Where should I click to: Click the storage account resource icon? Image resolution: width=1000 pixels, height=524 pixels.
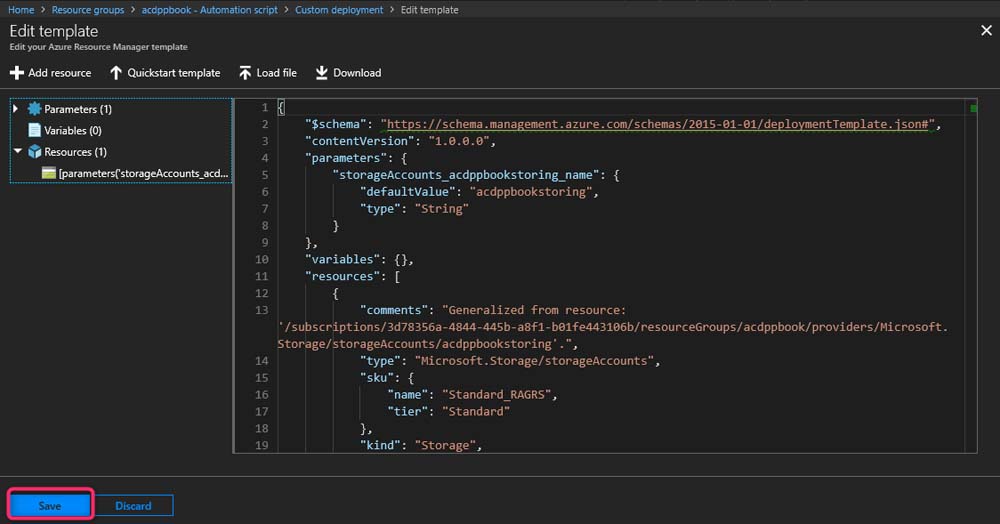(x=48, y=173)
